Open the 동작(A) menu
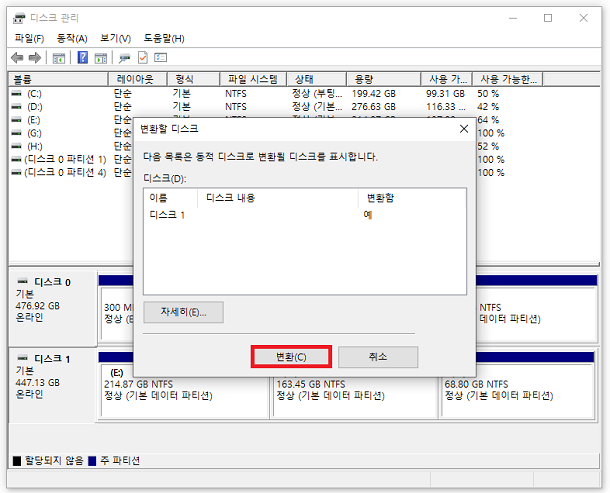610x493 pixels. coord(72,38)
